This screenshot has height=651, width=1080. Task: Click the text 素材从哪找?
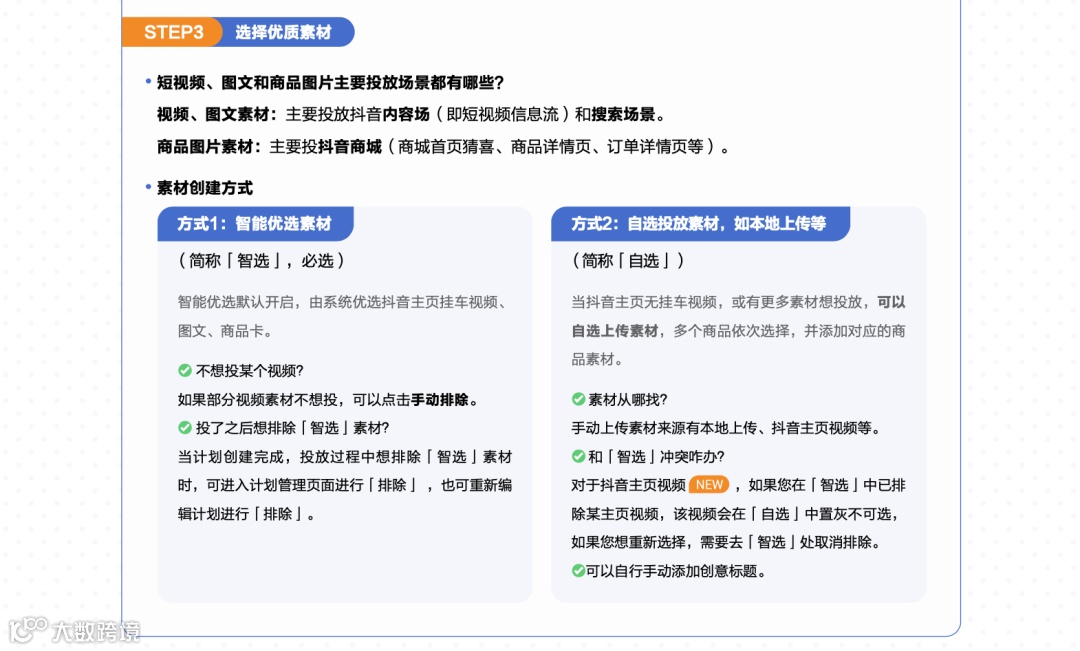(628, 400)
